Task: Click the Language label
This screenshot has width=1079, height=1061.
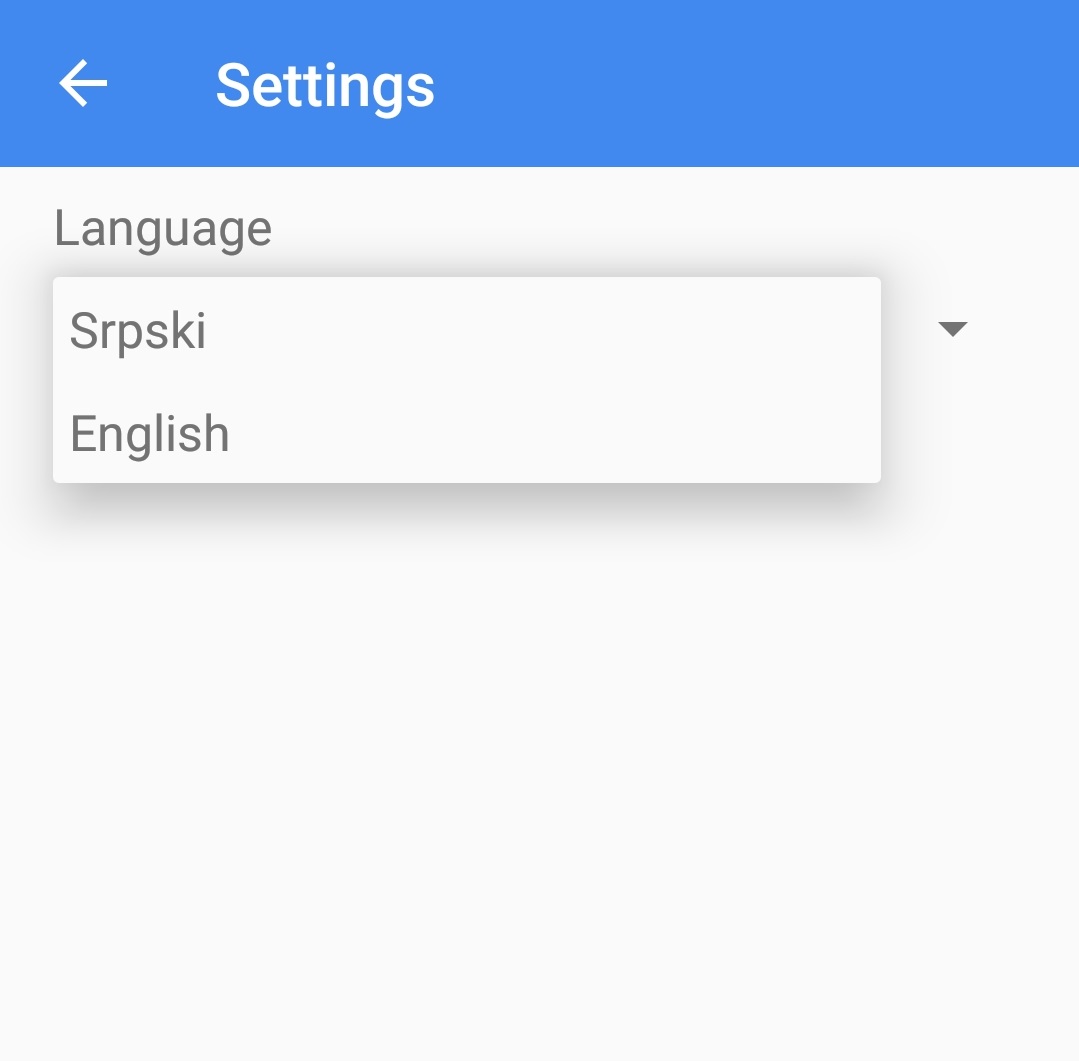Action: click(163, 228)
